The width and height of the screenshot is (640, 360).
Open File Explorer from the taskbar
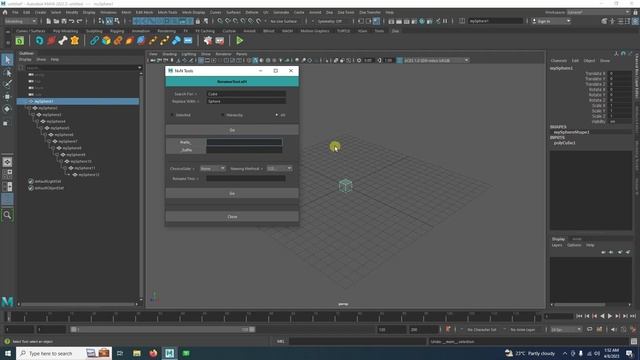(x=137, y=353)
